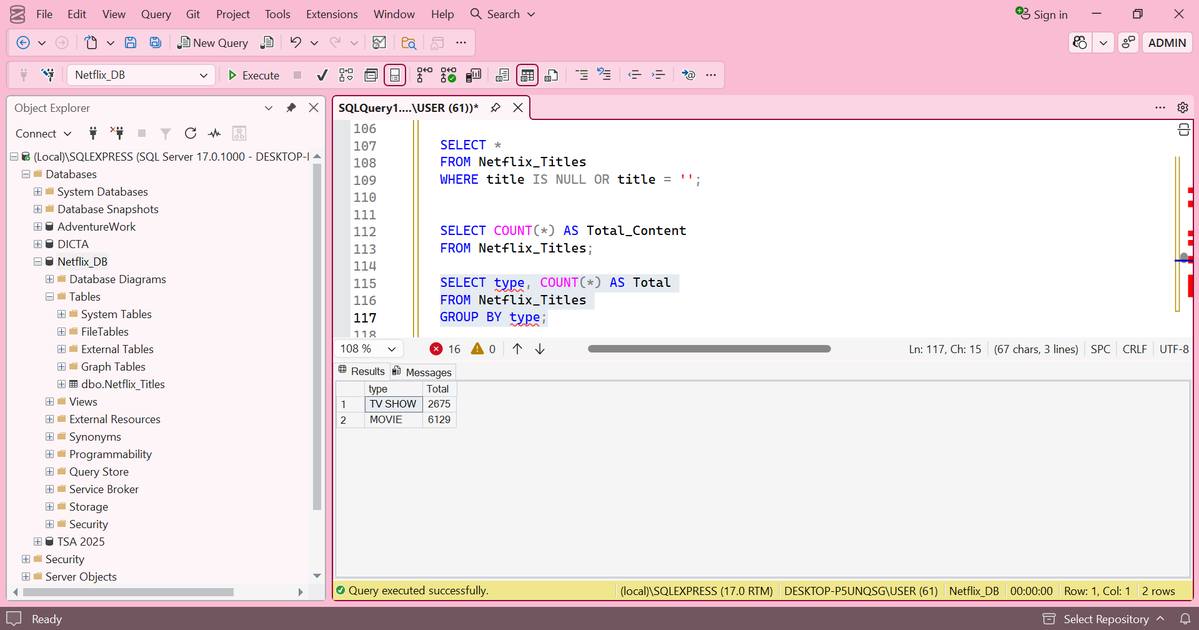
Task: Click the Increase Indent icon
Action: tap(658, 75)
